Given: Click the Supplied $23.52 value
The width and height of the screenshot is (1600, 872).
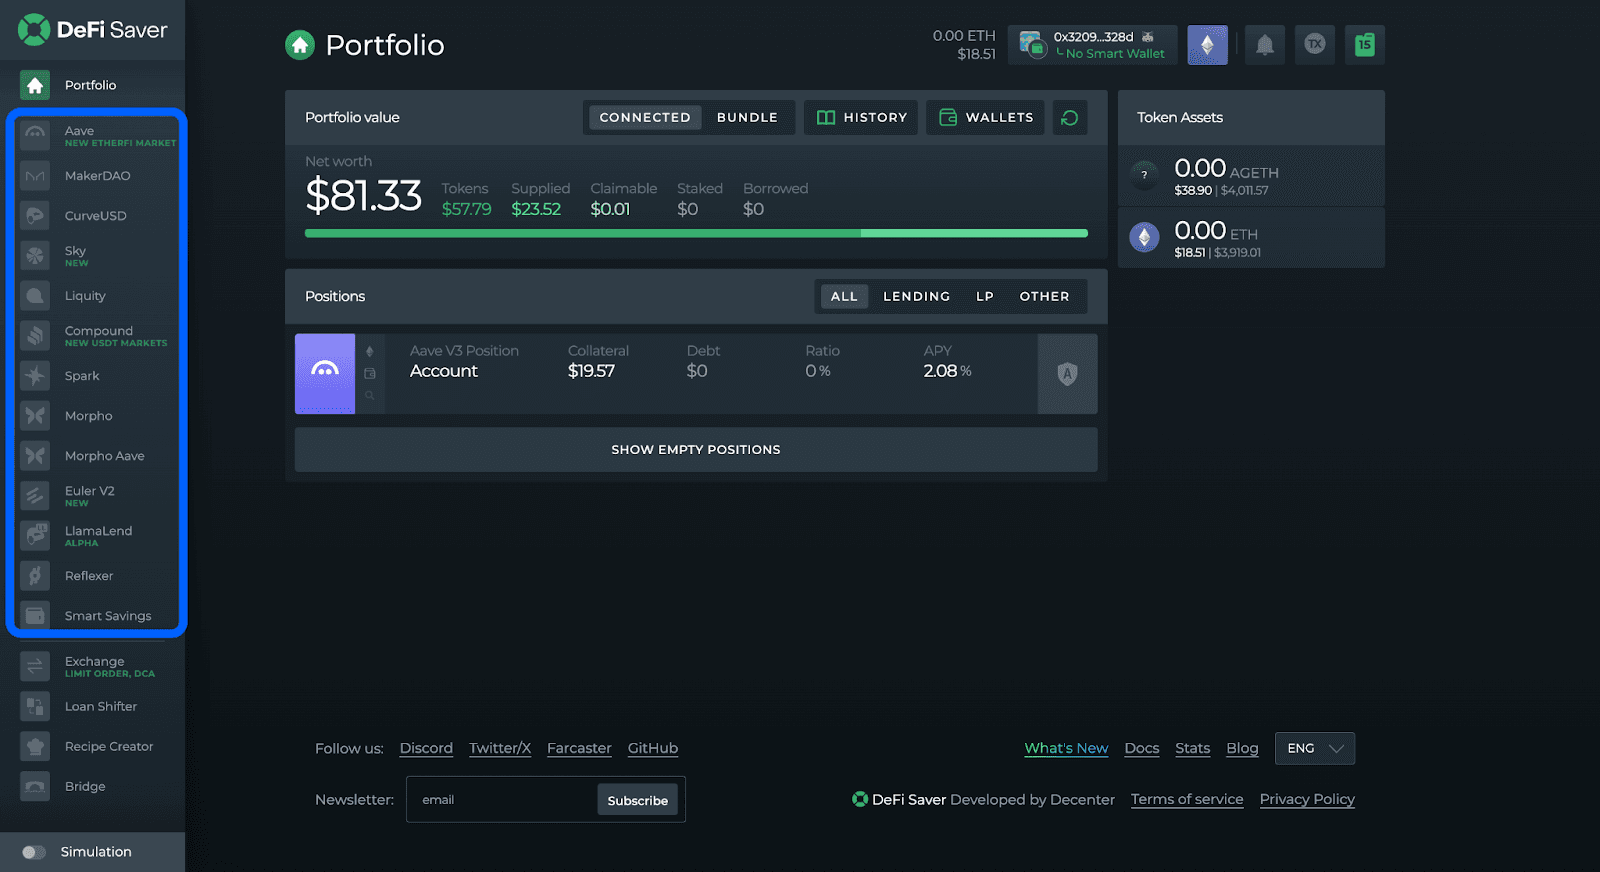Looking at the screenshot, I should click(536, 209).
